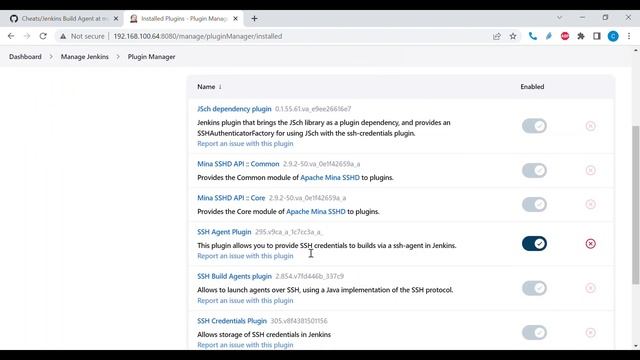Click the scrollbar down arrow
The image size is (640, 360).
[x=636, y=346]
